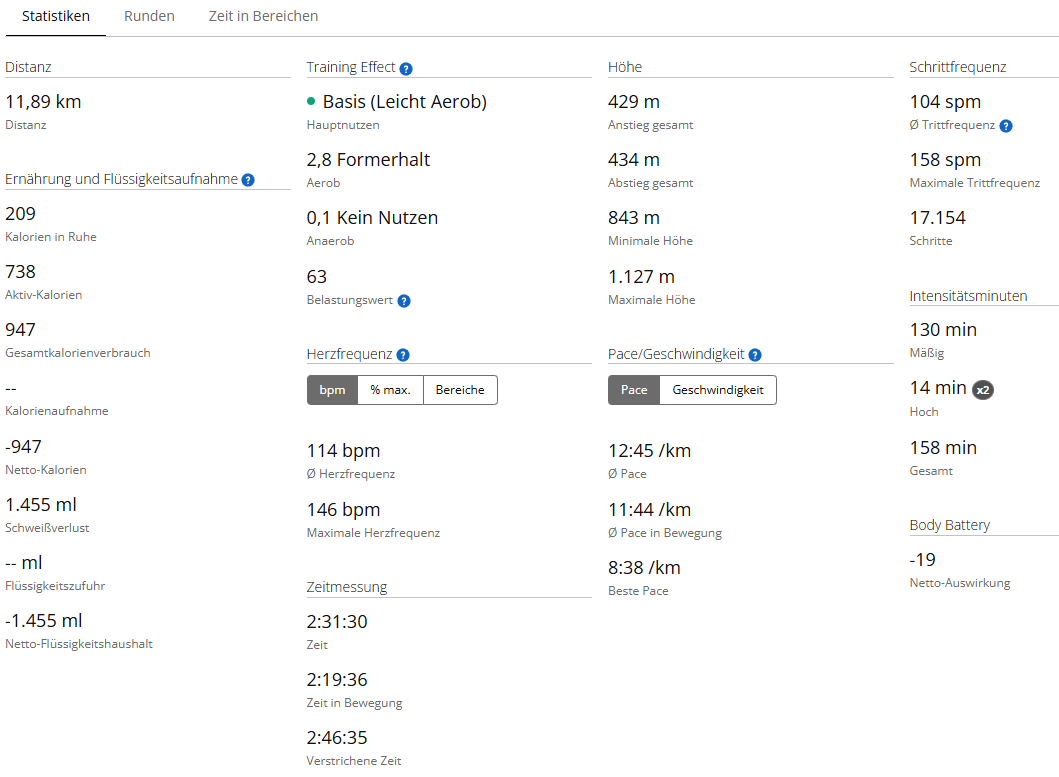Click the 738 Aktiv-Kalorien value
The width and height of the screenshot is (1059, 777).
[x=20, y=272]
